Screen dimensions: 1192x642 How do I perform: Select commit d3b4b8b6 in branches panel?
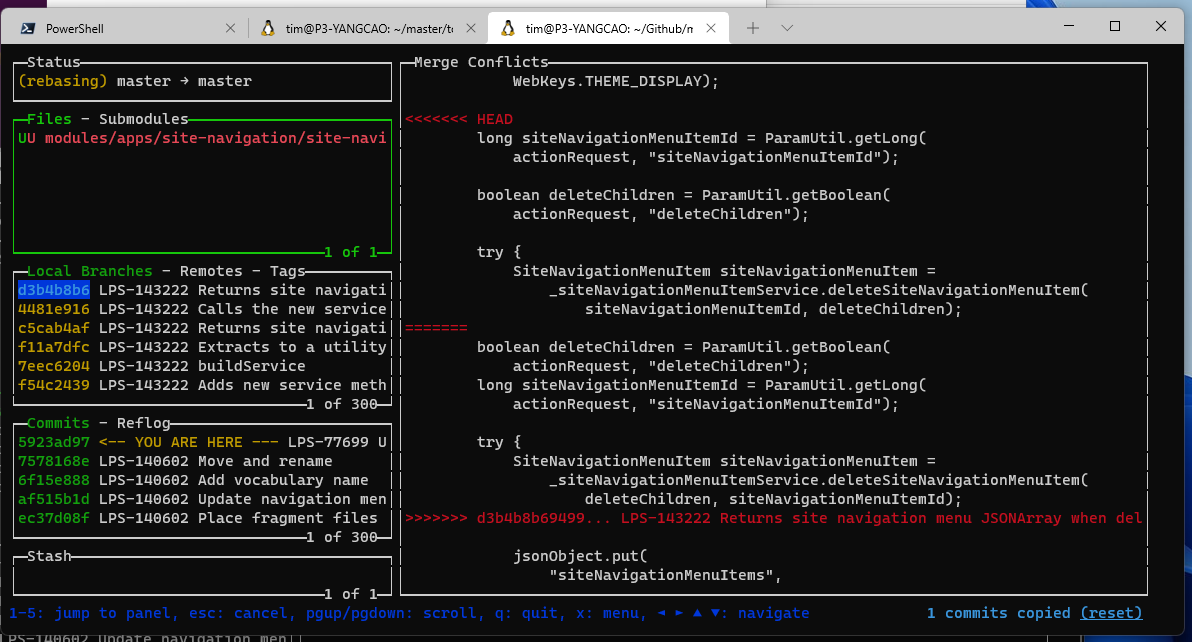tap(202, 290)
